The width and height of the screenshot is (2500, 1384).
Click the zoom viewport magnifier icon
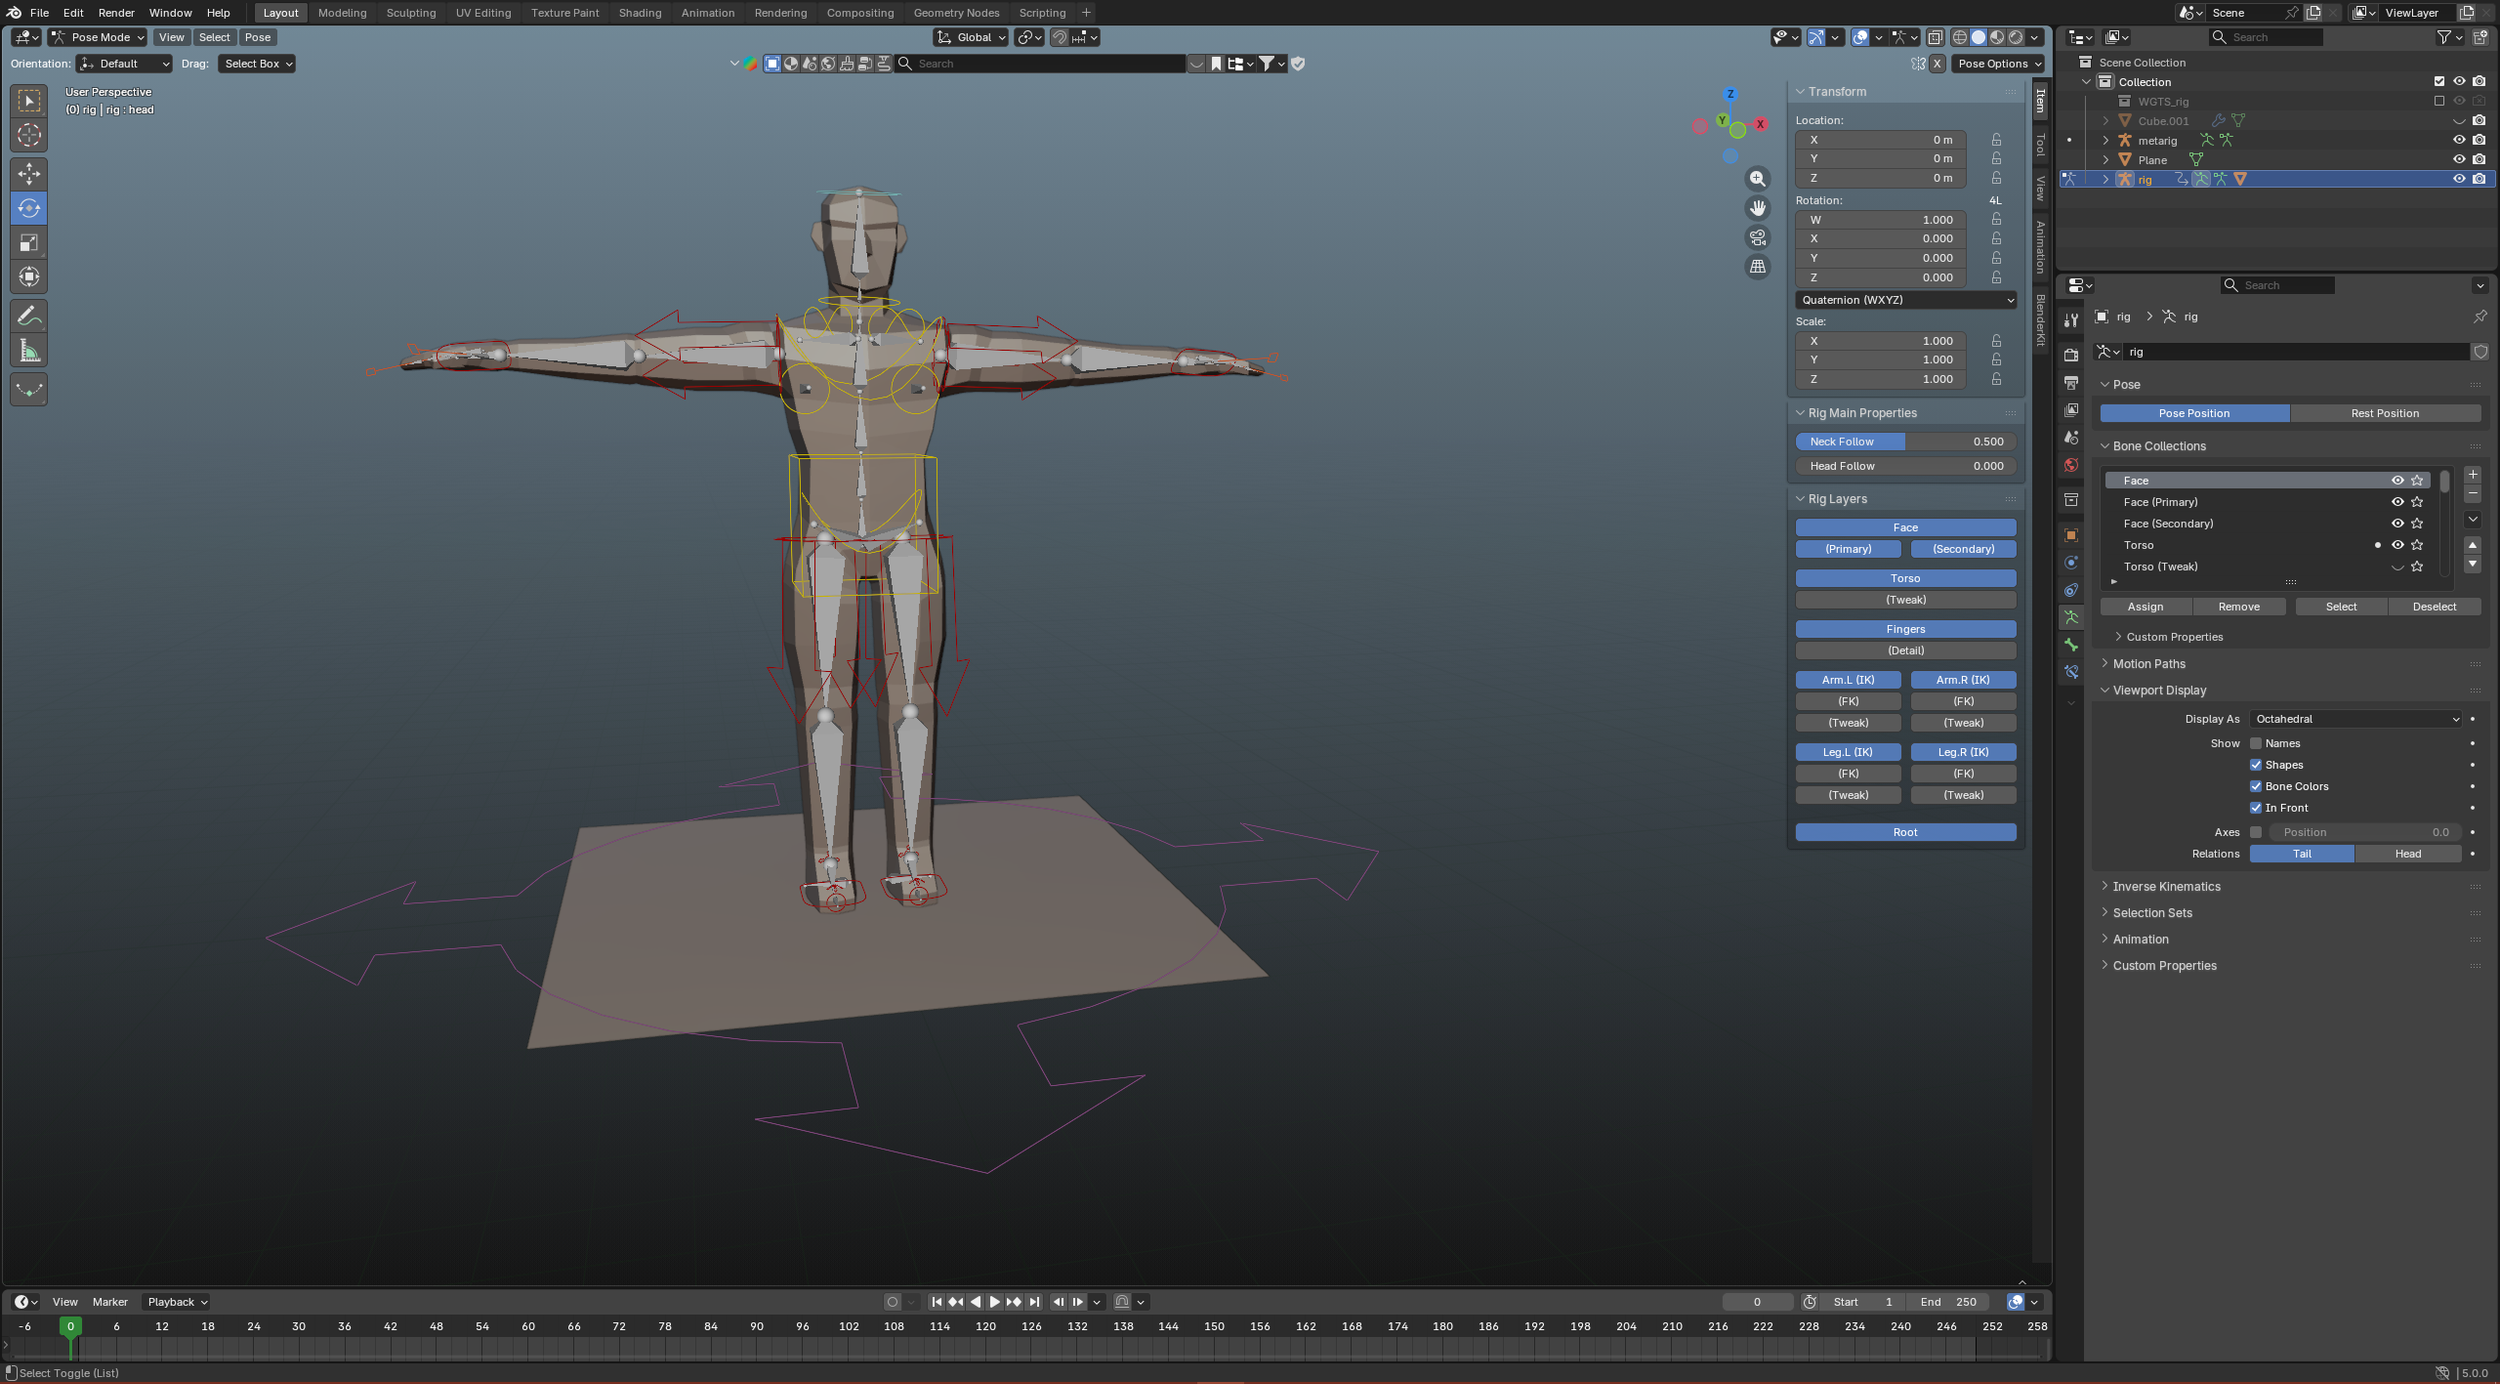pos(1757,179)
